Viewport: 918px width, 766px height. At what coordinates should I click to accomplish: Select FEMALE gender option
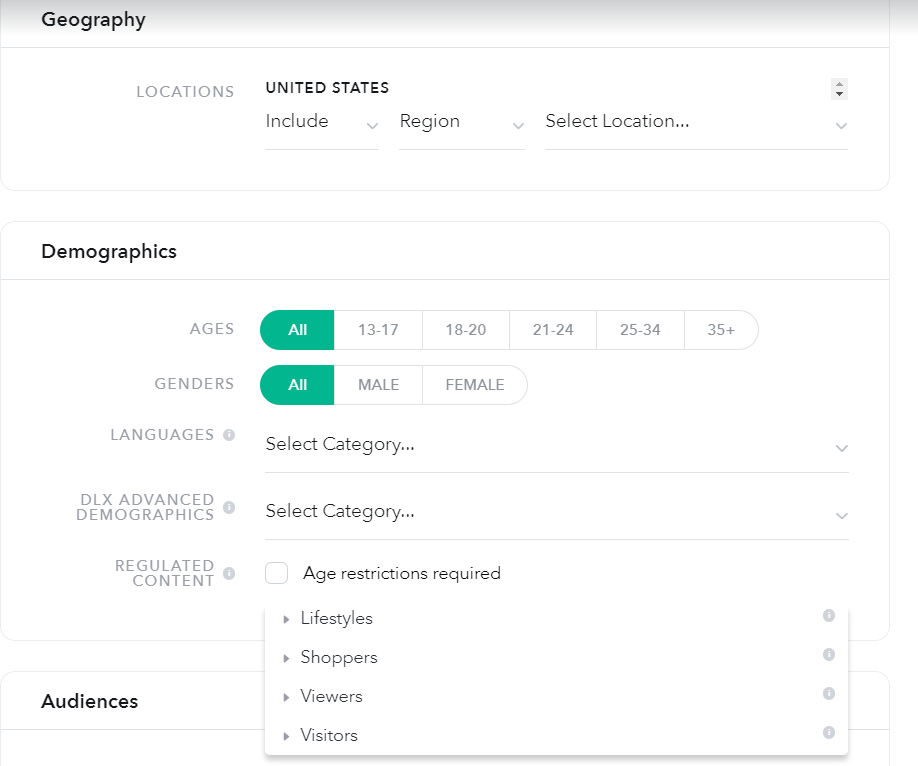point(475,385)
